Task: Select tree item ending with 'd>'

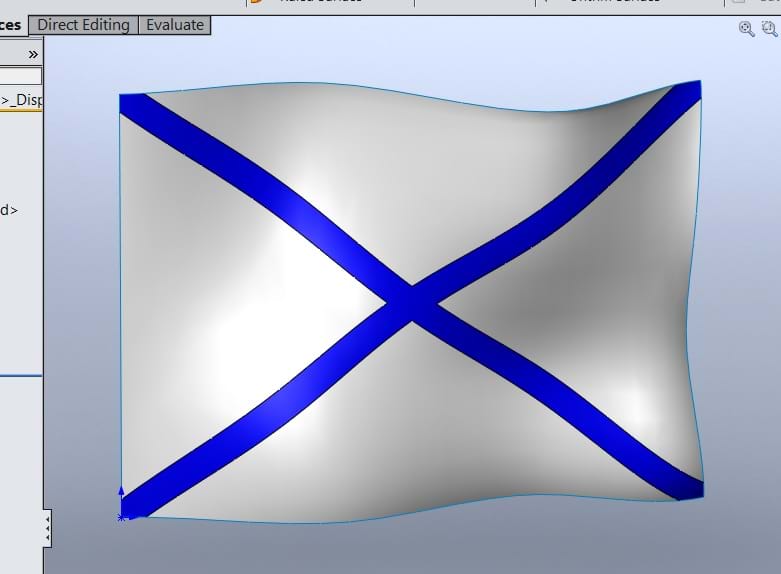Action: point(9,210)
